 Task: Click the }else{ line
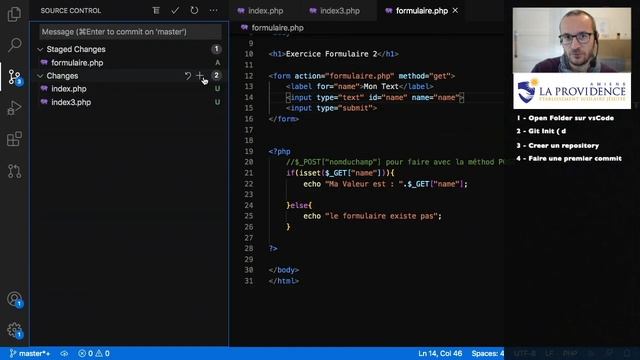click(x=299, y=205)
